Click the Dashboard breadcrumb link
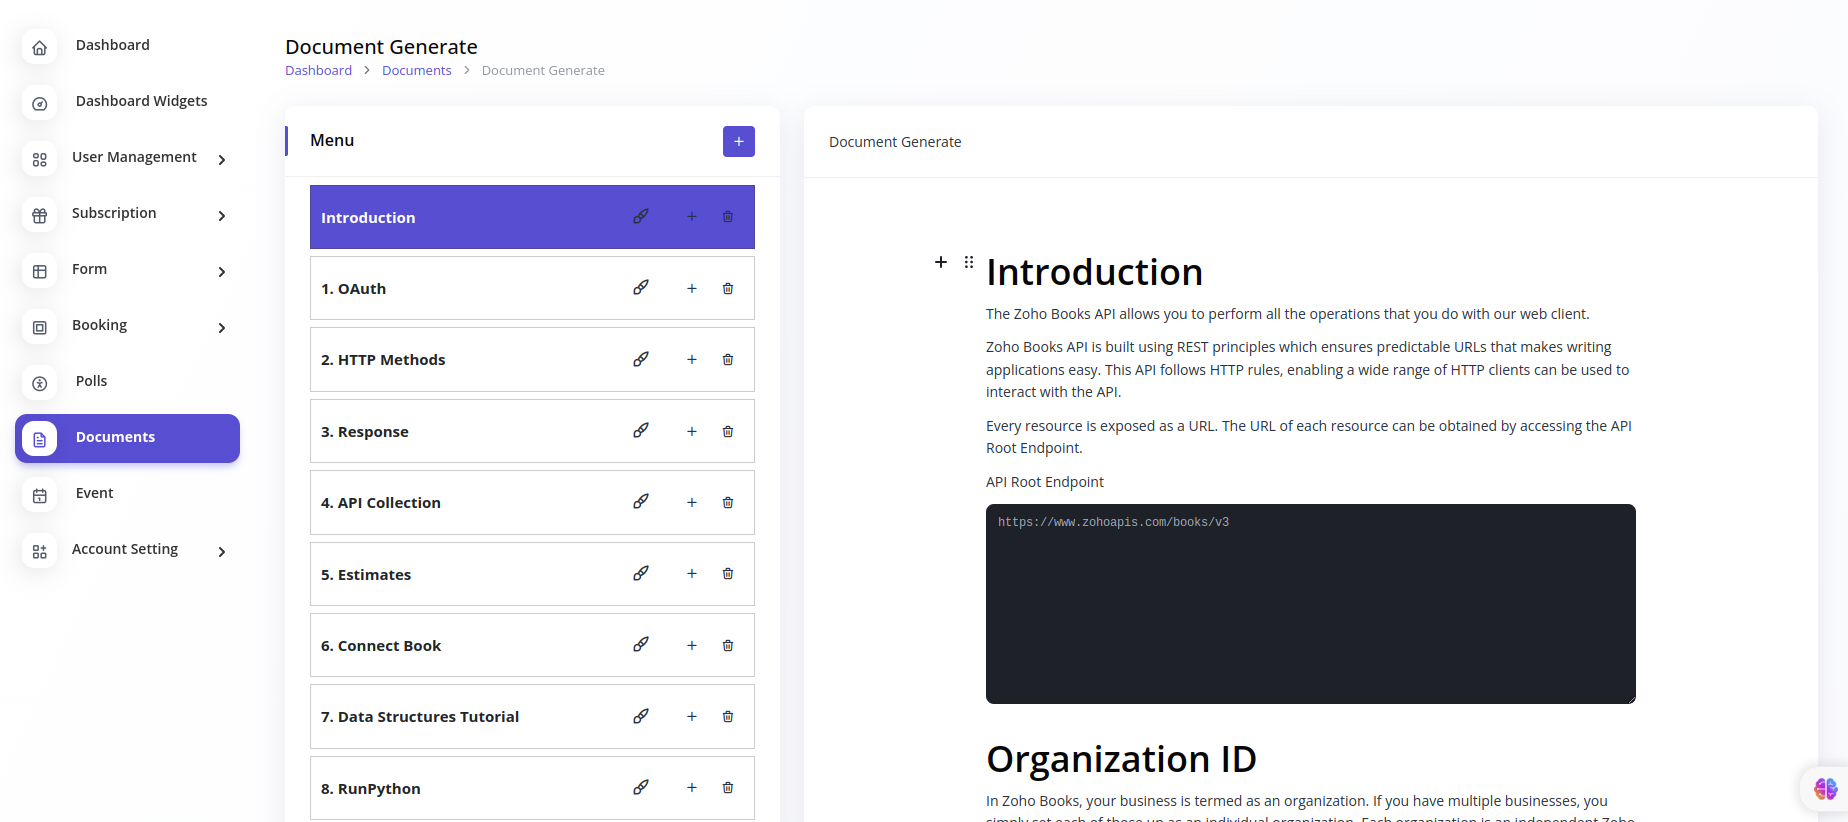1848x822 pixels. point(318,70)
